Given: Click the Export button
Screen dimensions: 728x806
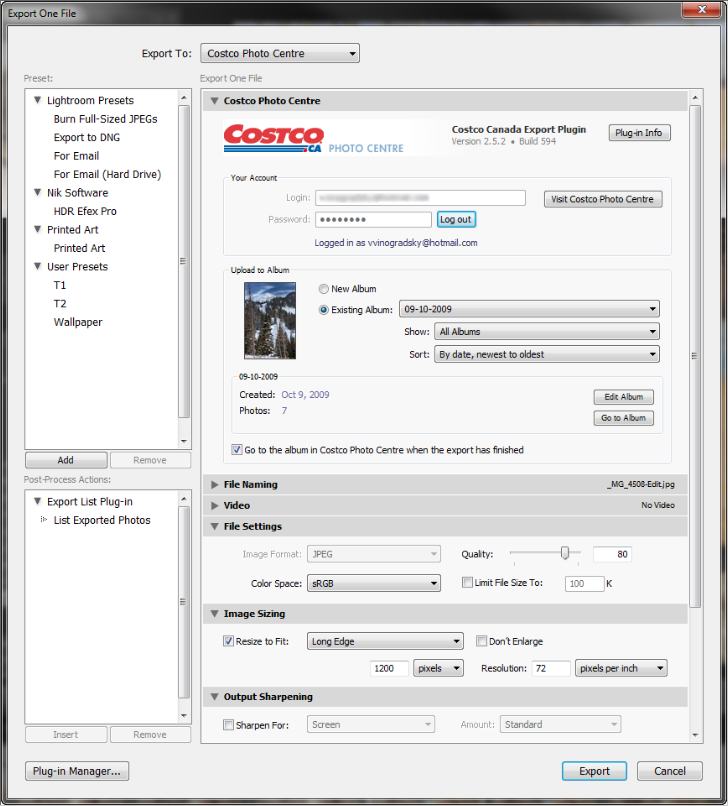Looking at the screenshot, I should coord(594,771).
